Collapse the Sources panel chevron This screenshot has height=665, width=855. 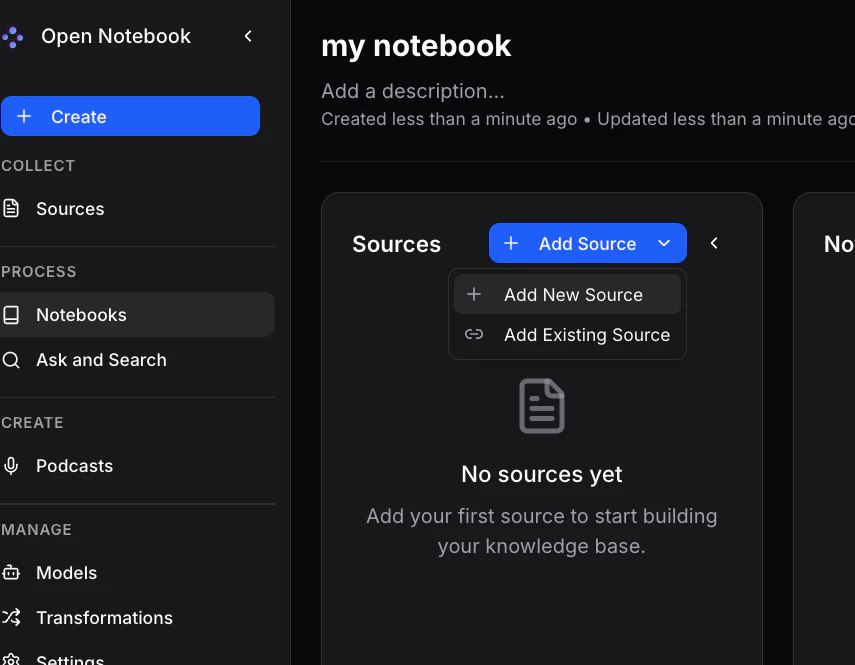click(x=714, y=243)
